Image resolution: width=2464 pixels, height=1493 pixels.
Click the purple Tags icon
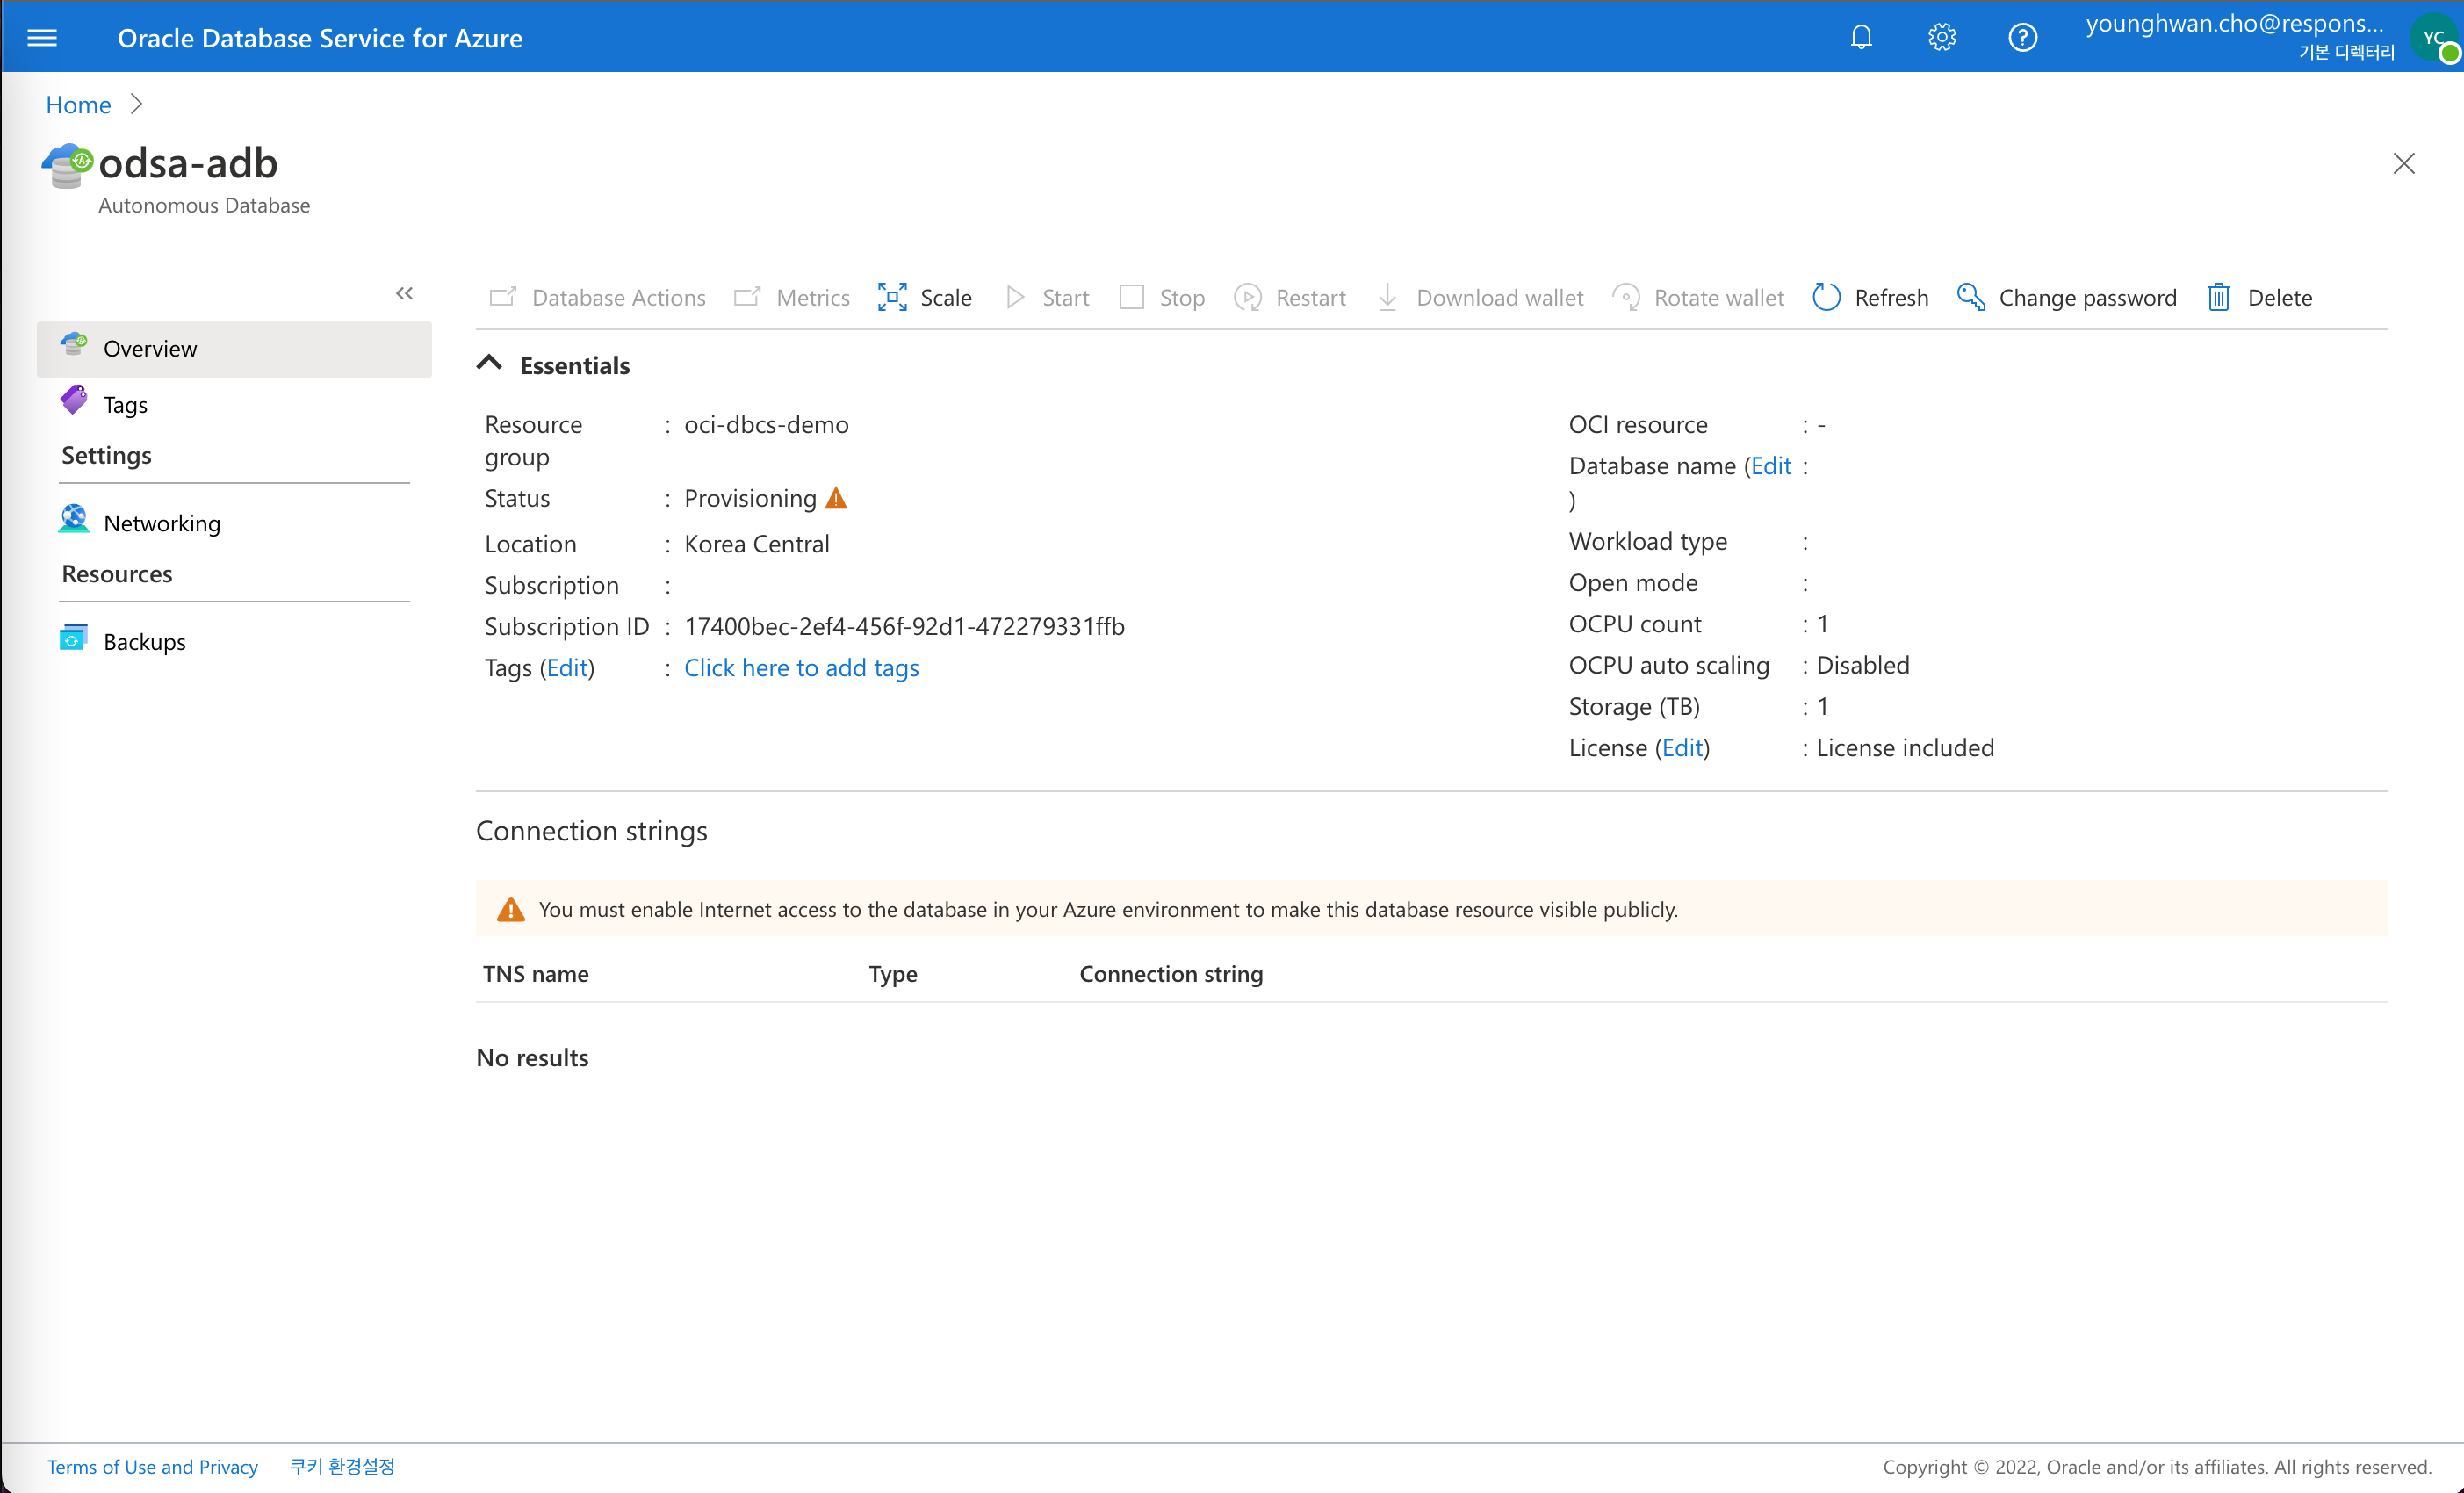[74, 400]
